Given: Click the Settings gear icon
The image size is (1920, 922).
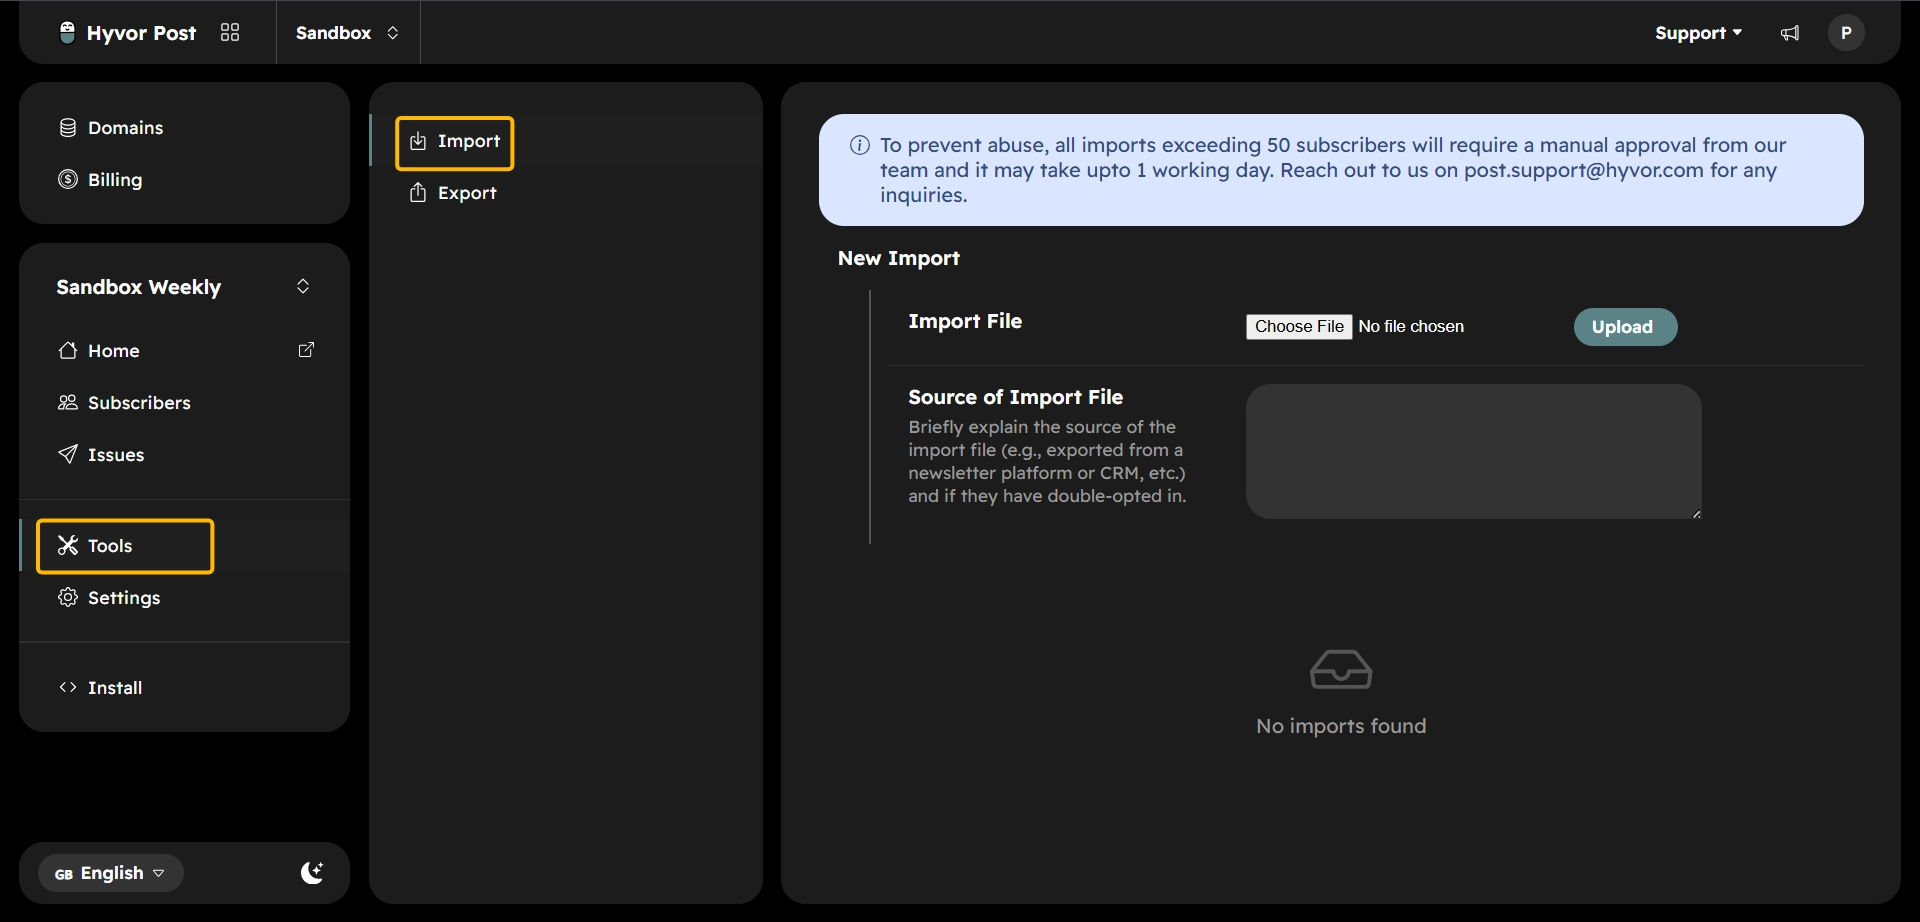Looking at the screenshot, I should coord(68,598).
